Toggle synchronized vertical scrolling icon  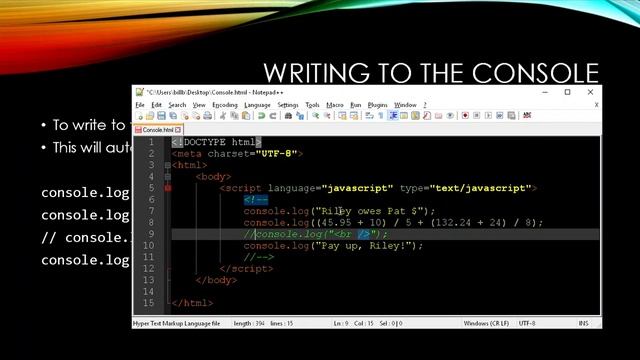click(x=342, y=116)
